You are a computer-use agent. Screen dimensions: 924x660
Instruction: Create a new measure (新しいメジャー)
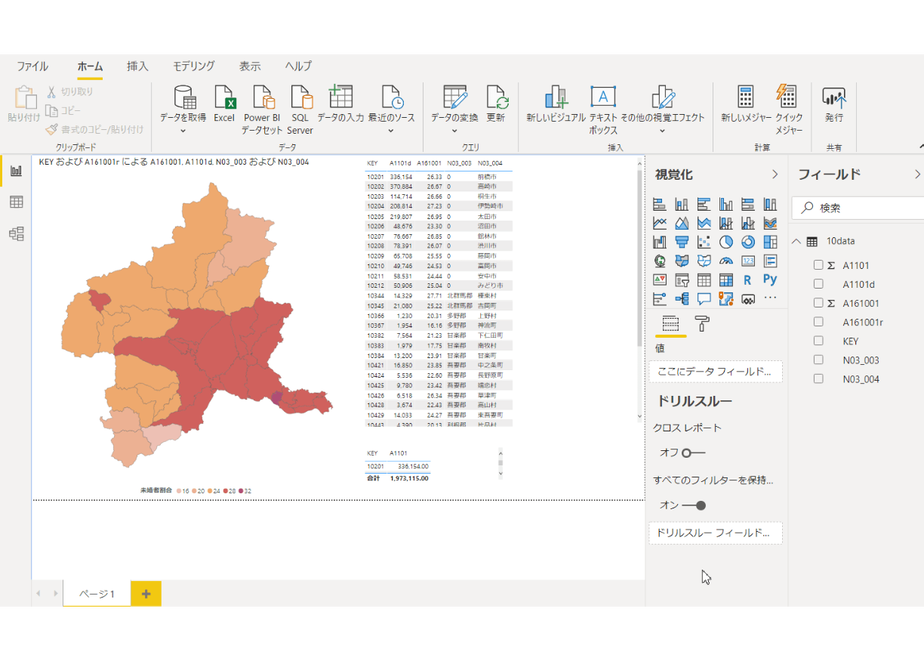pos(746,103)
